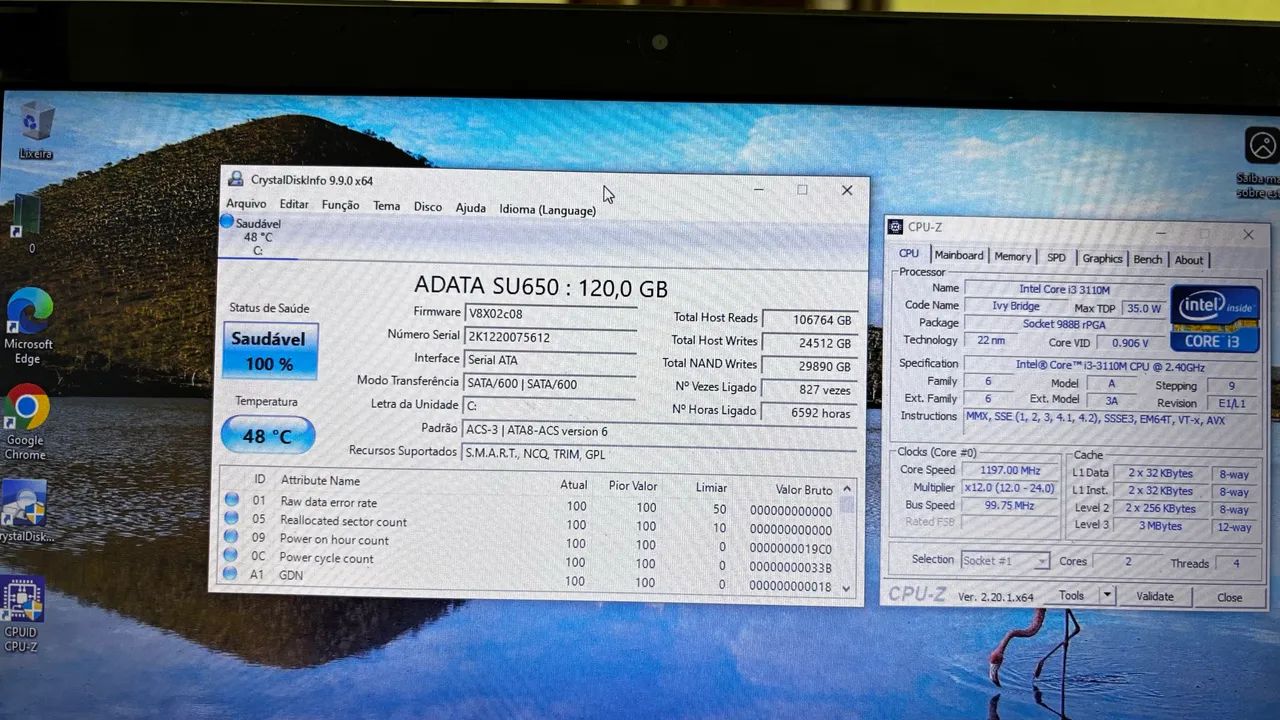1280x720 pixels.
Task: Open the Tema menu
Action: click(x=386, y=206)
